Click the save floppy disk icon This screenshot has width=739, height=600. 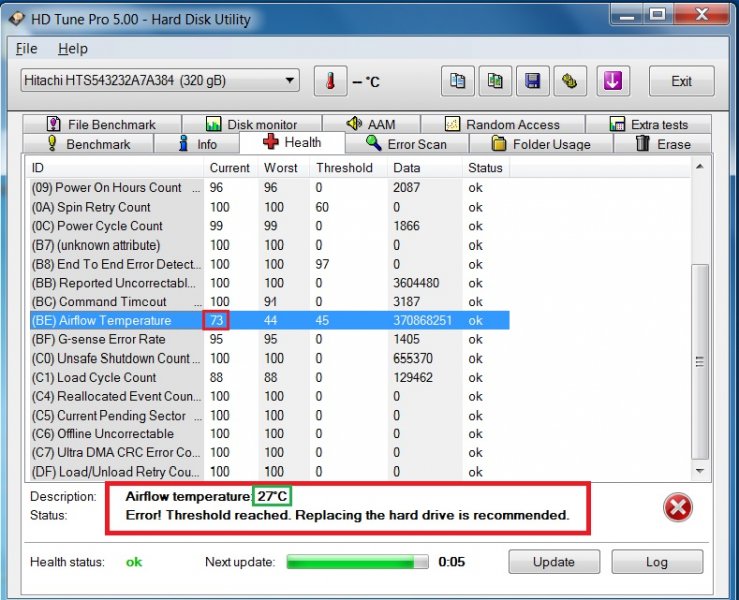pyautogui.click(x=533, y=81)
